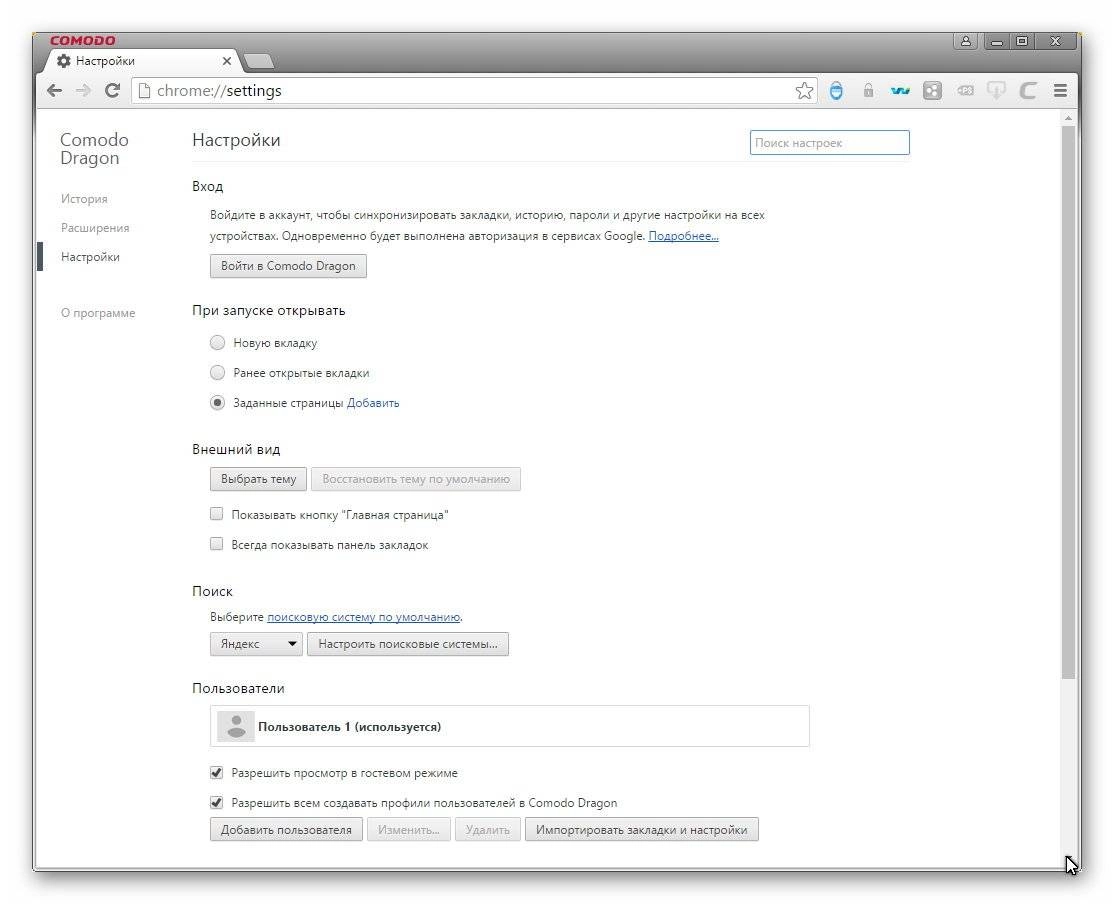Image resolution: width=1114 pixels, height=904 pixels.
Task: Open О программе in the sidebar
Action: click(98, 313)
